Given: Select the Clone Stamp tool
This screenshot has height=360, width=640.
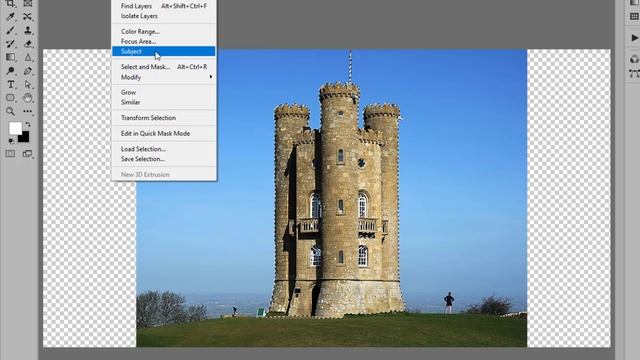Looking at the screenshot, I should tap(27, 30).
